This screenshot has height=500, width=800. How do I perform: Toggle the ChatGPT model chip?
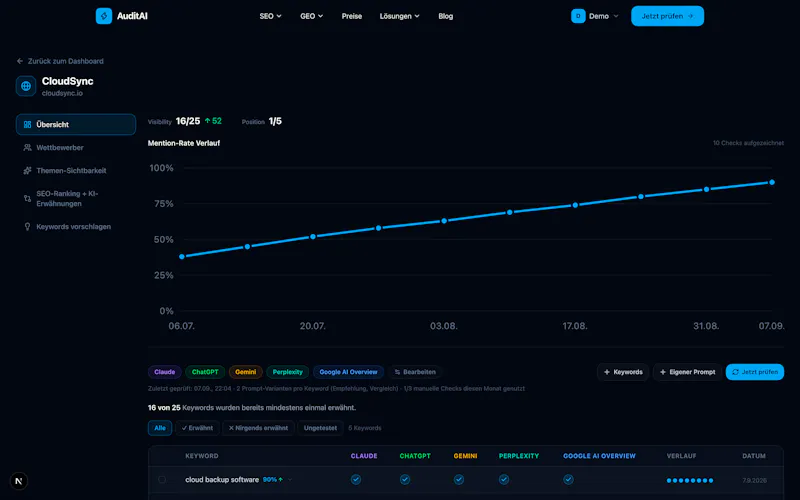pos(205,372)
